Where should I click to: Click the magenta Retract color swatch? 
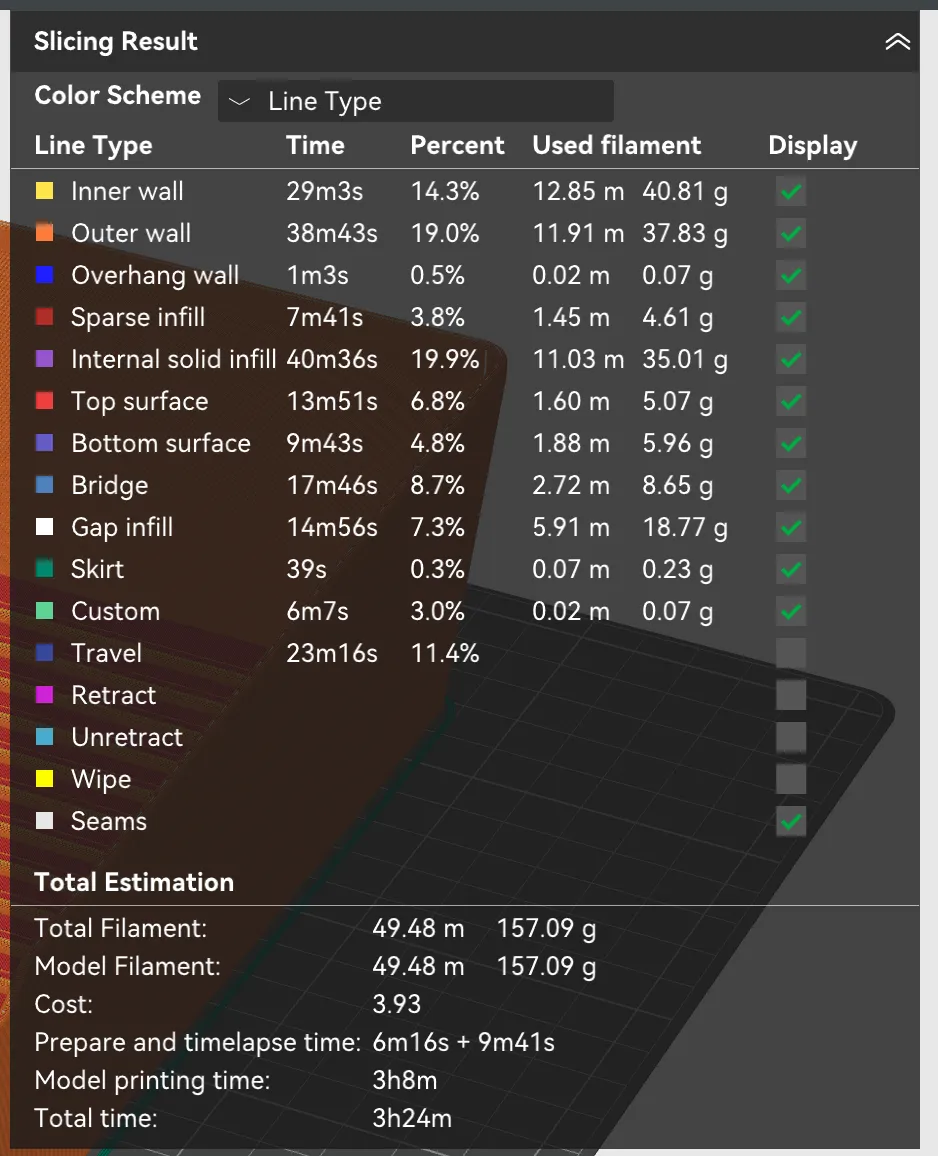[44, 695]
